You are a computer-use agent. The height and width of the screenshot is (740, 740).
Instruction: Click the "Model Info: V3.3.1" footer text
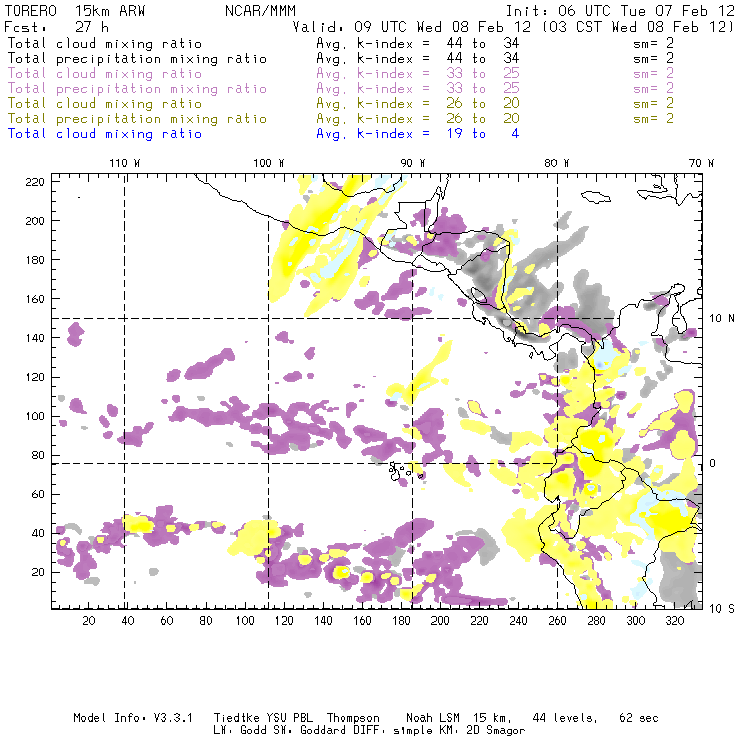click(133, 718)
